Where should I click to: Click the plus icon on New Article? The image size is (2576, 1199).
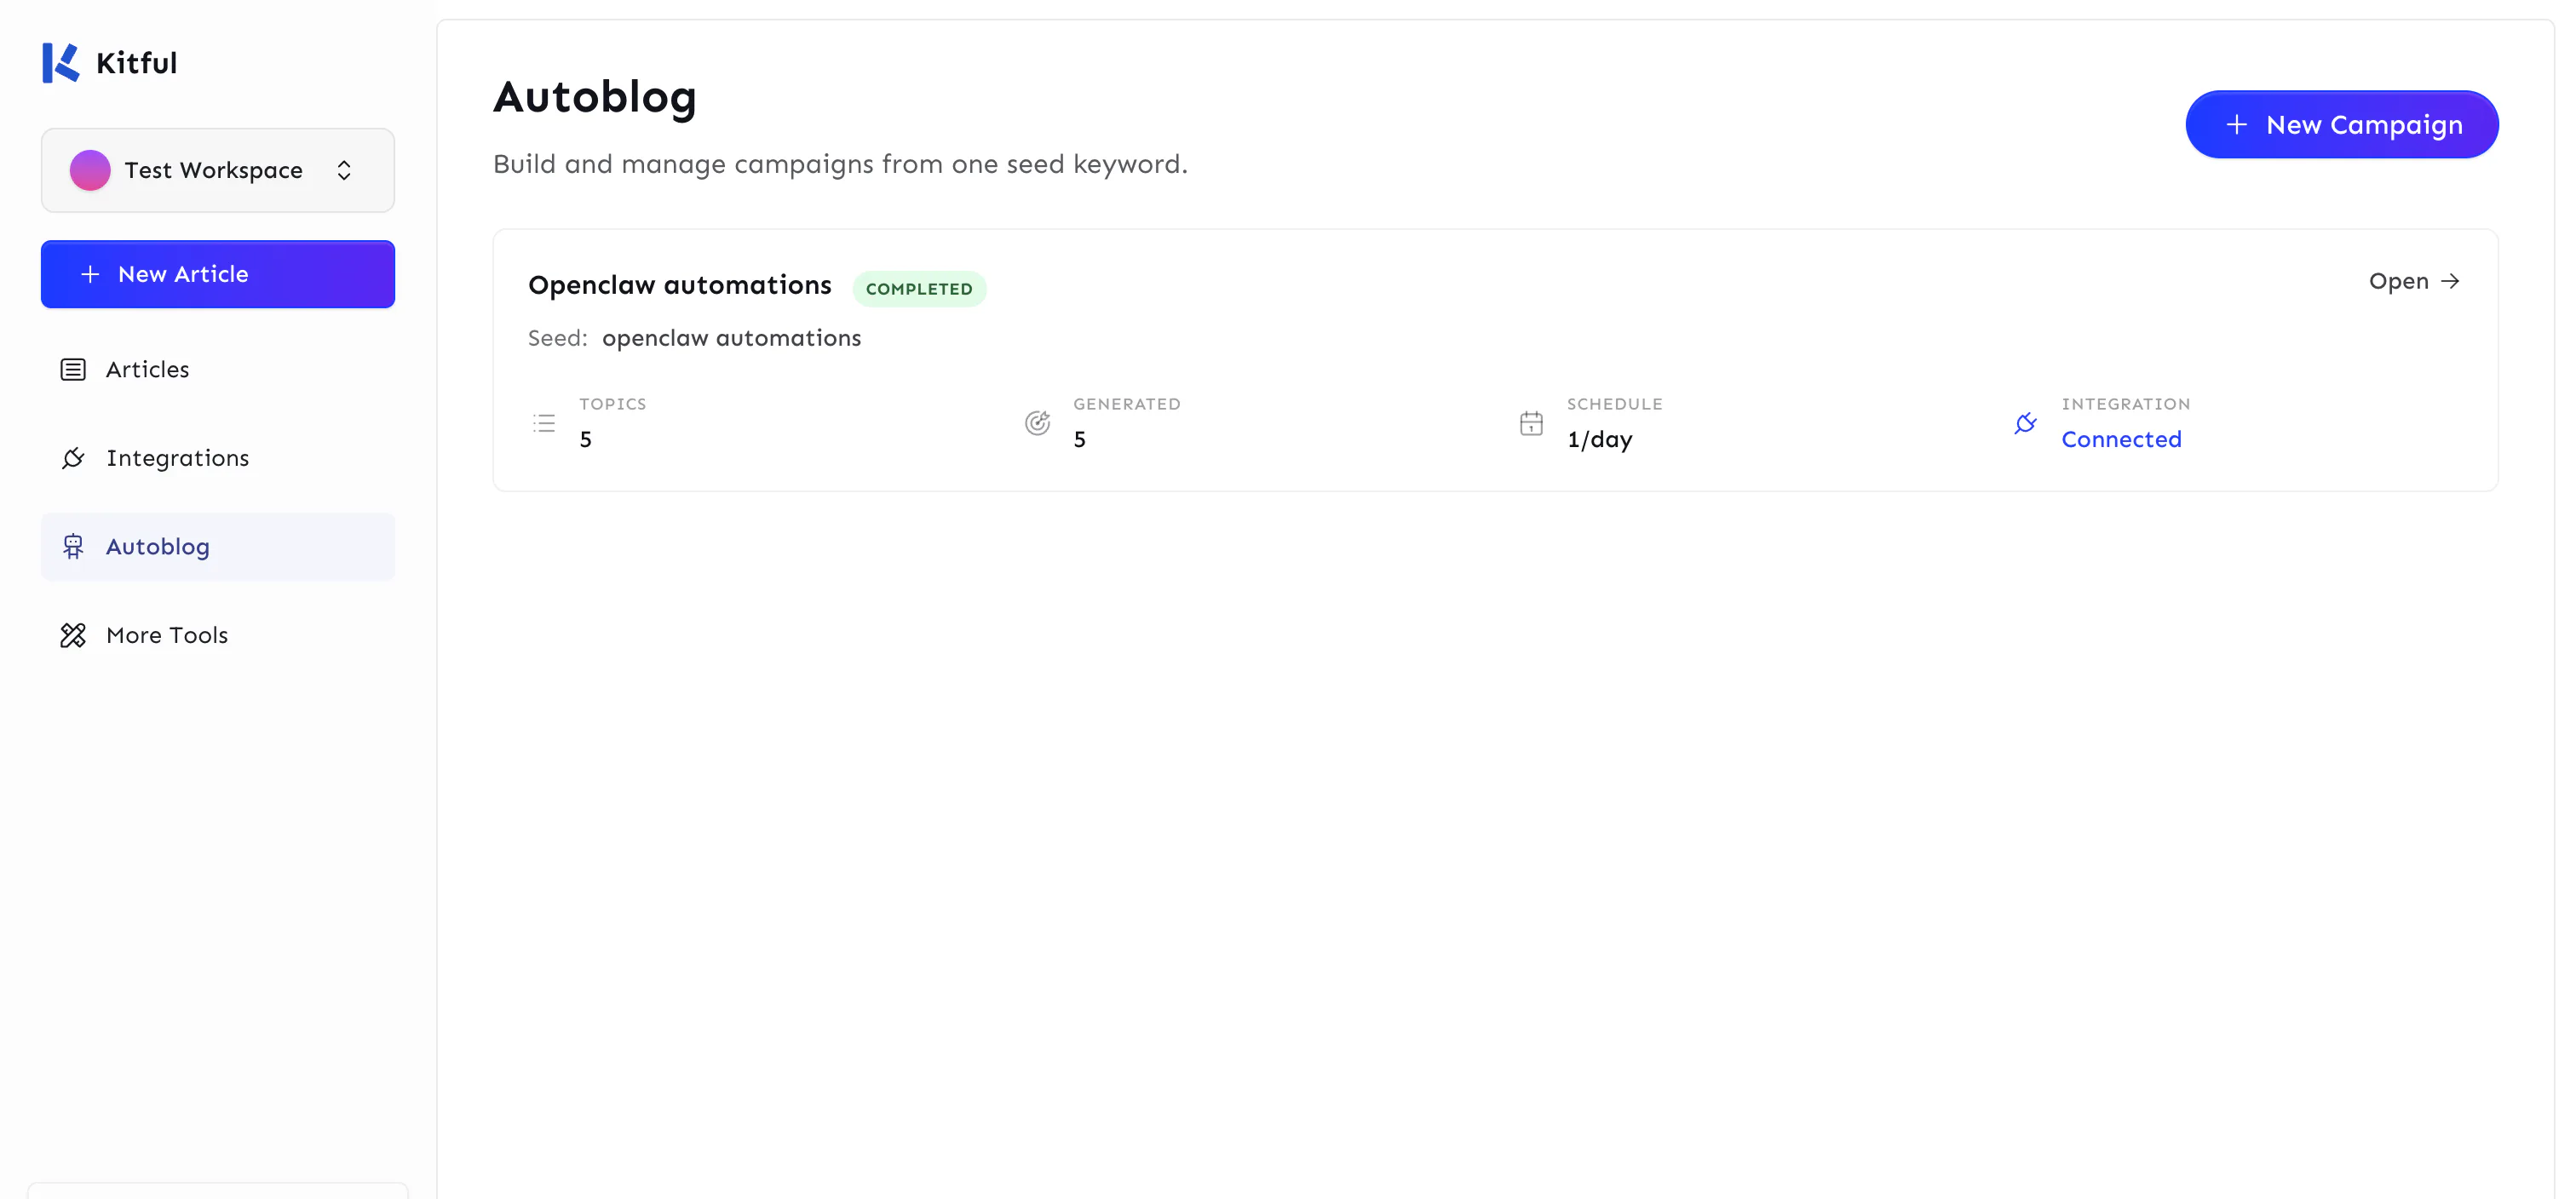tap(90, 274)
